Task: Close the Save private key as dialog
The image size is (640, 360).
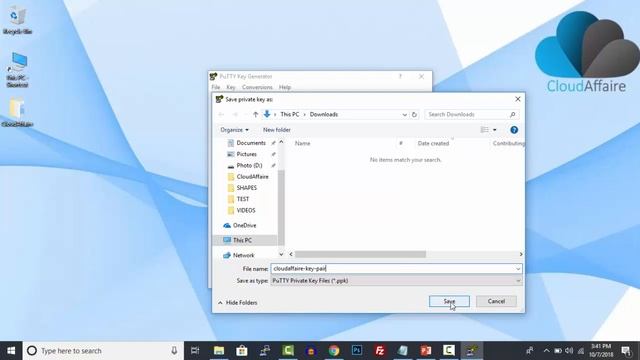Action: (518, 99)
